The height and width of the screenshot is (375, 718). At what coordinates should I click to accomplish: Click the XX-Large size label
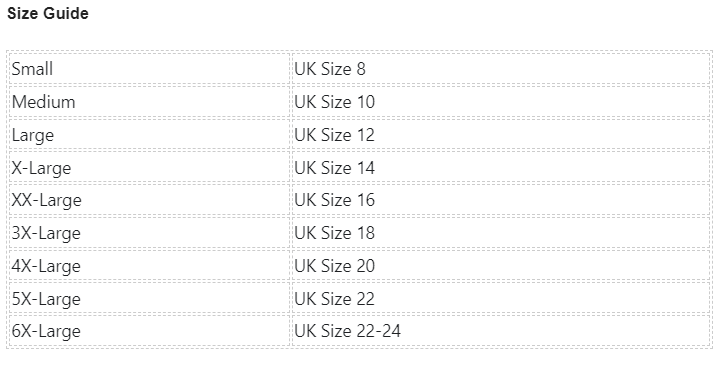[47, 201]
